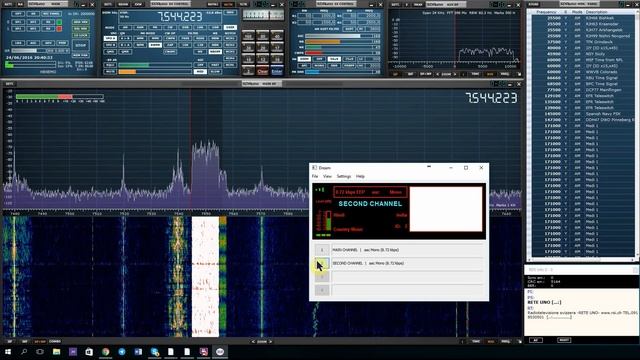Open File Explorer from the taskbar
Viewport: 640px width, 360px height.
tap(56, 351)
